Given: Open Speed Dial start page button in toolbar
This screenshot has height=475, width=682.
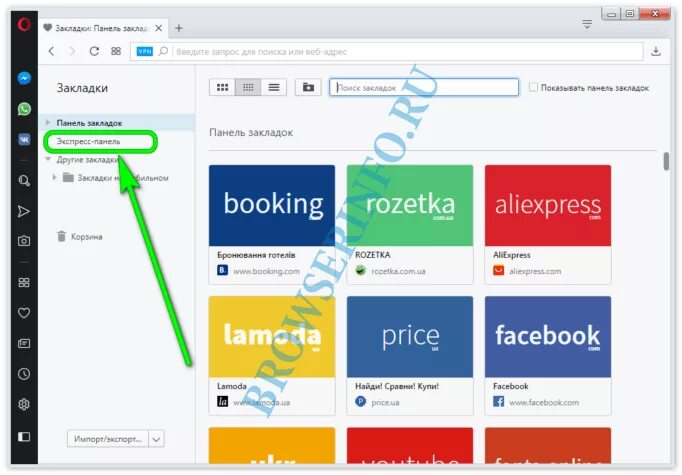Looking at the screenshot, I should (x=116, y=51).
